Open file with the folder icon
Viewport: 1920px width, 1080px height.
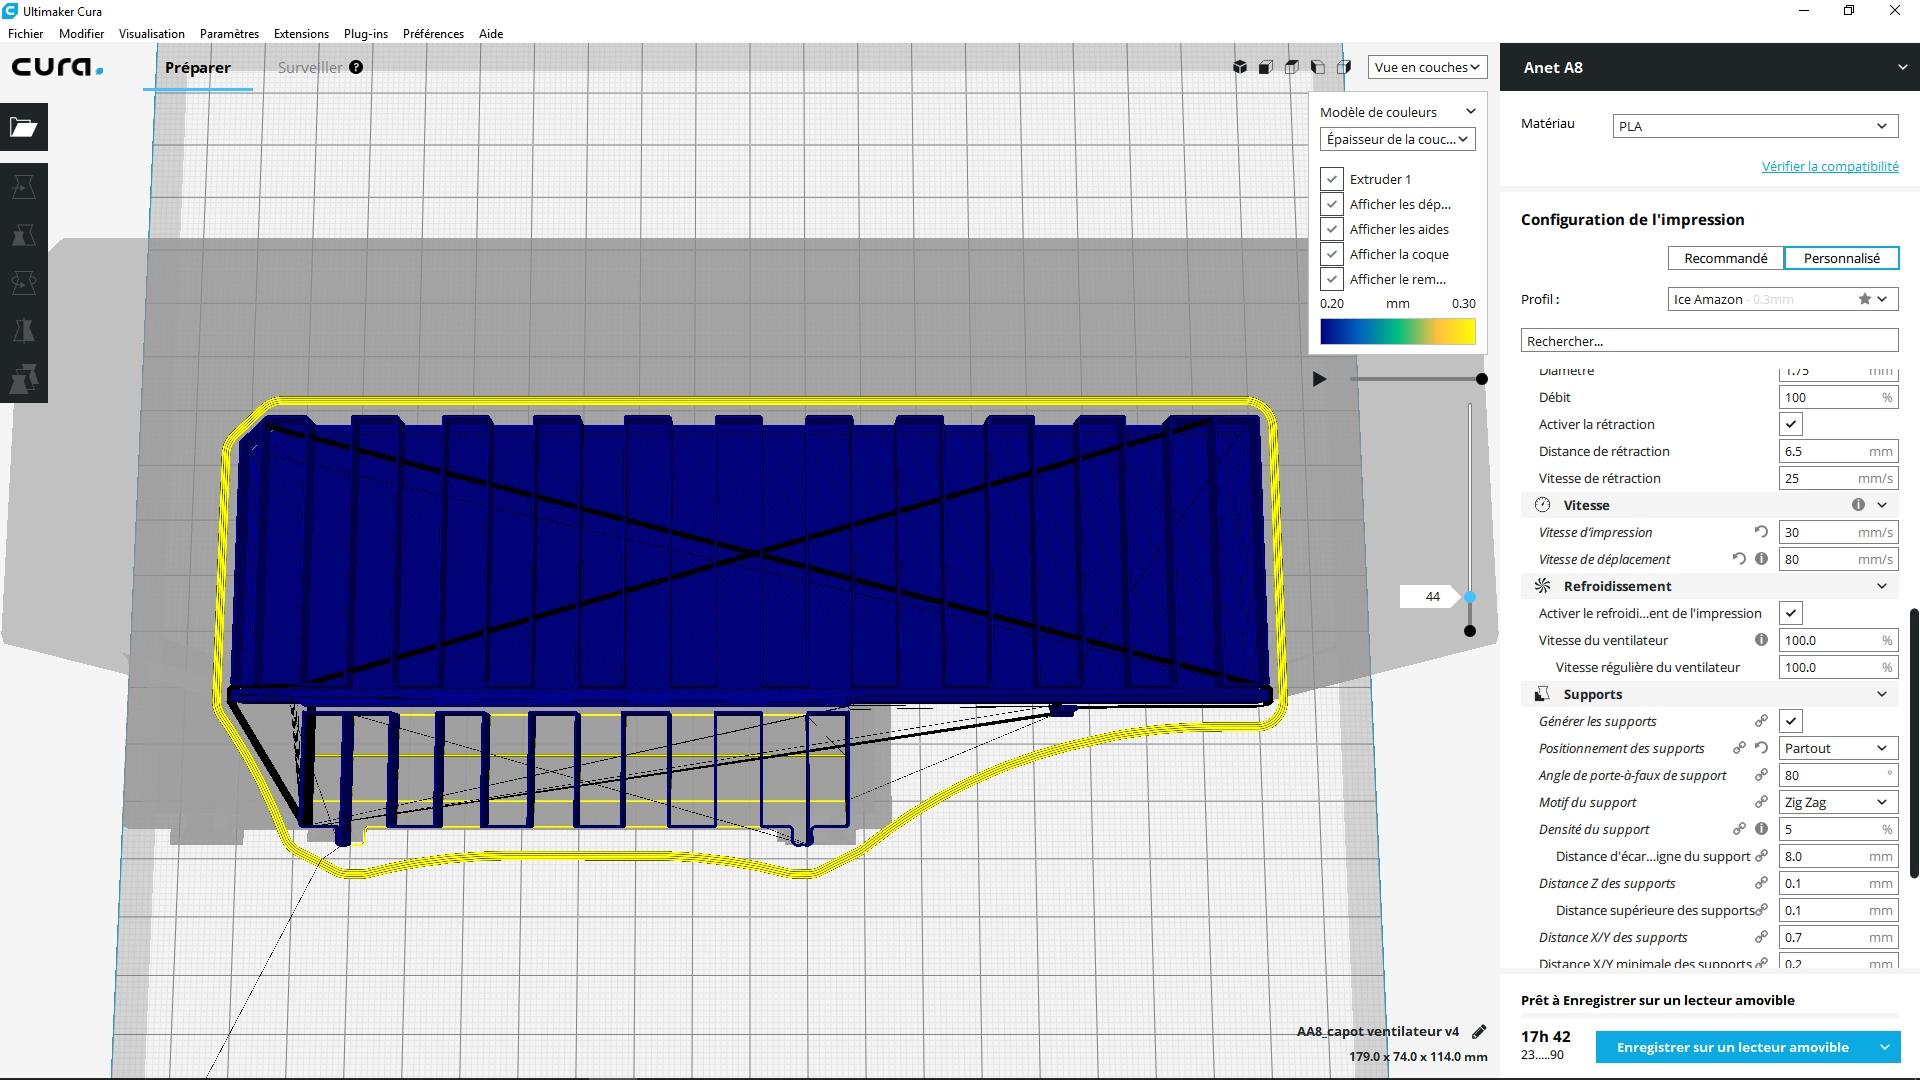tap(24, 127)
